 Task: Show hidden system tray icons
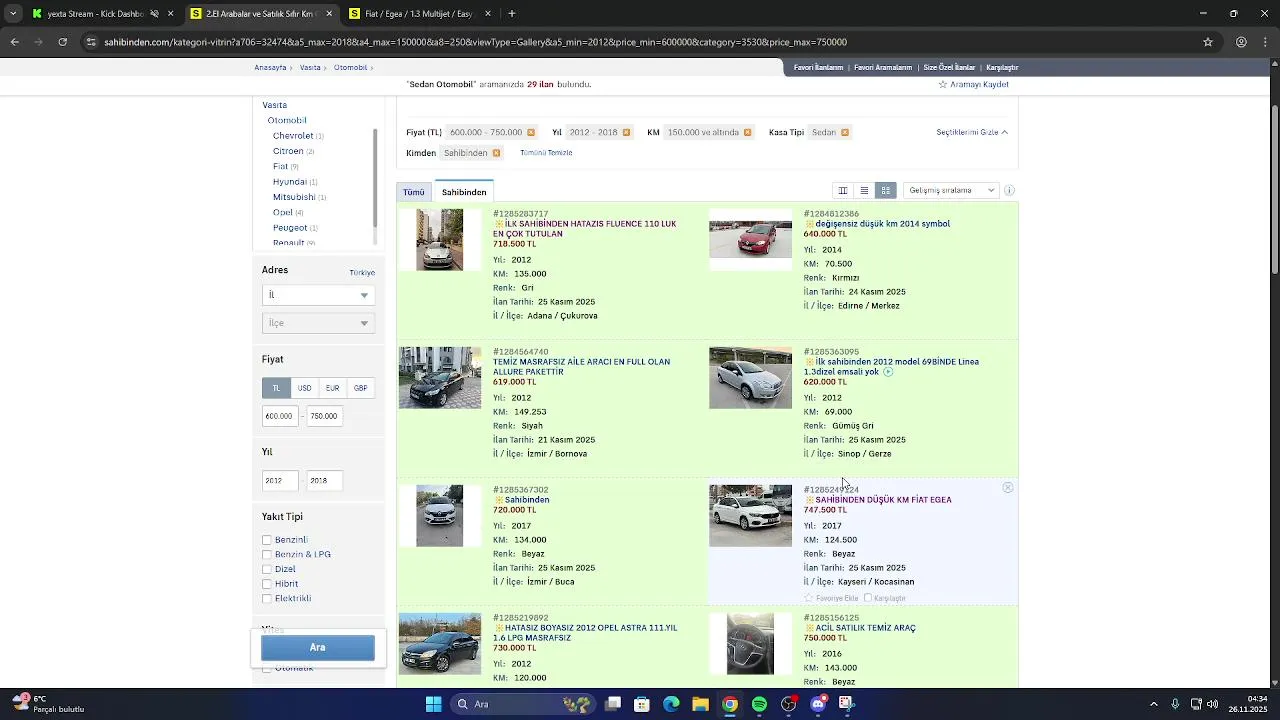click(1153, 704)
